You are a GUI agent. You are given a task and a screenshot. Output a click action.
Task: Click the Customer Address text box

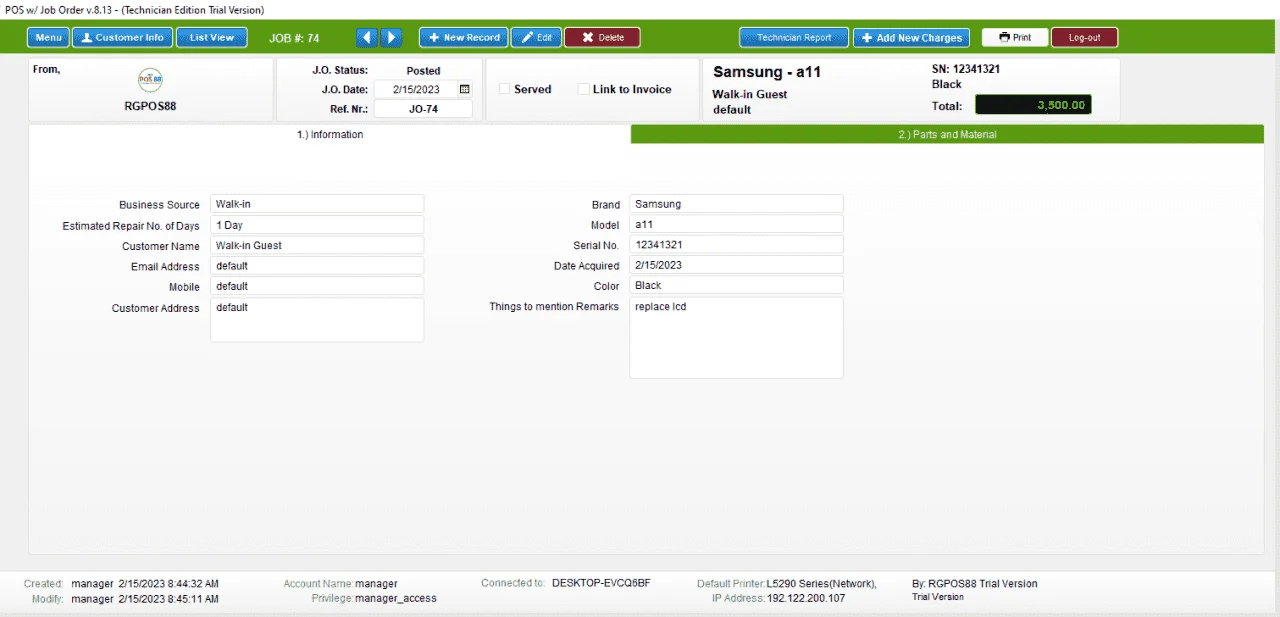coord(317,320)
